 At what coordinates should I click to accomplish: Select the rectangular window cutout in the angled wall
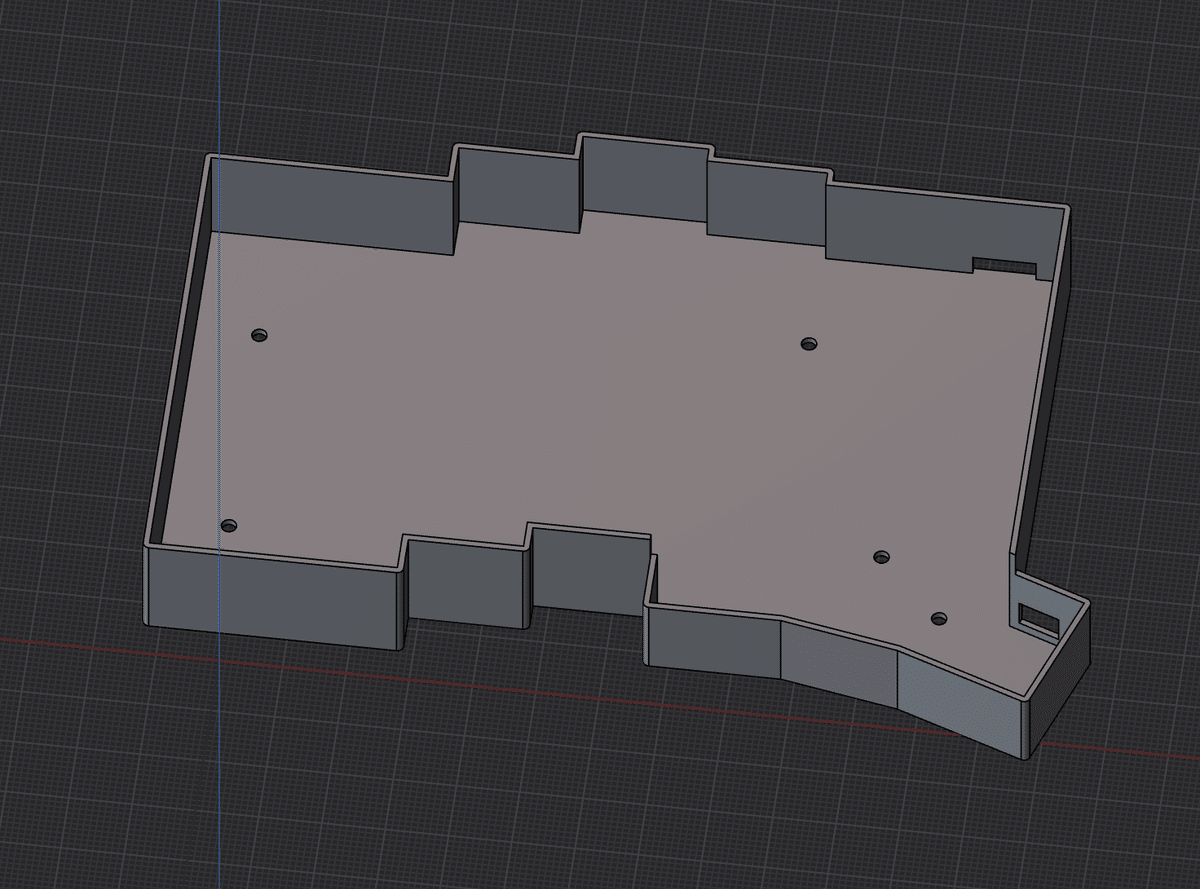tap(1038, 619)
